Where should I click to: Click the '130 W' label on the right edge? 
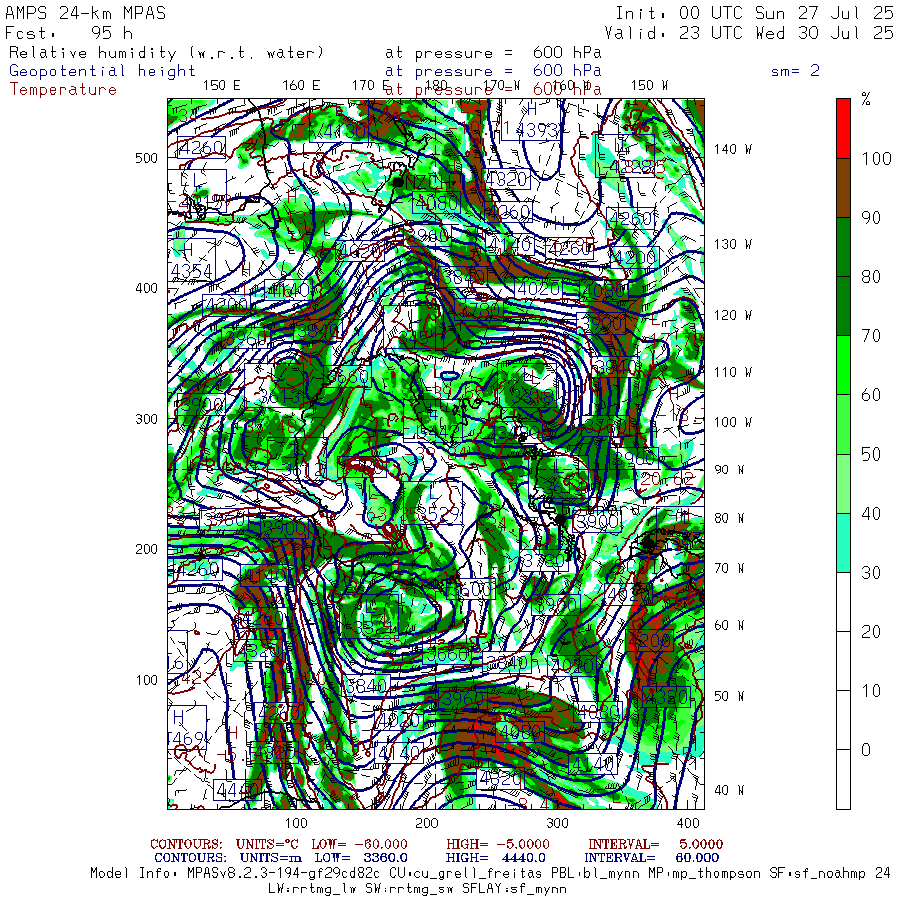coord(732,245)
